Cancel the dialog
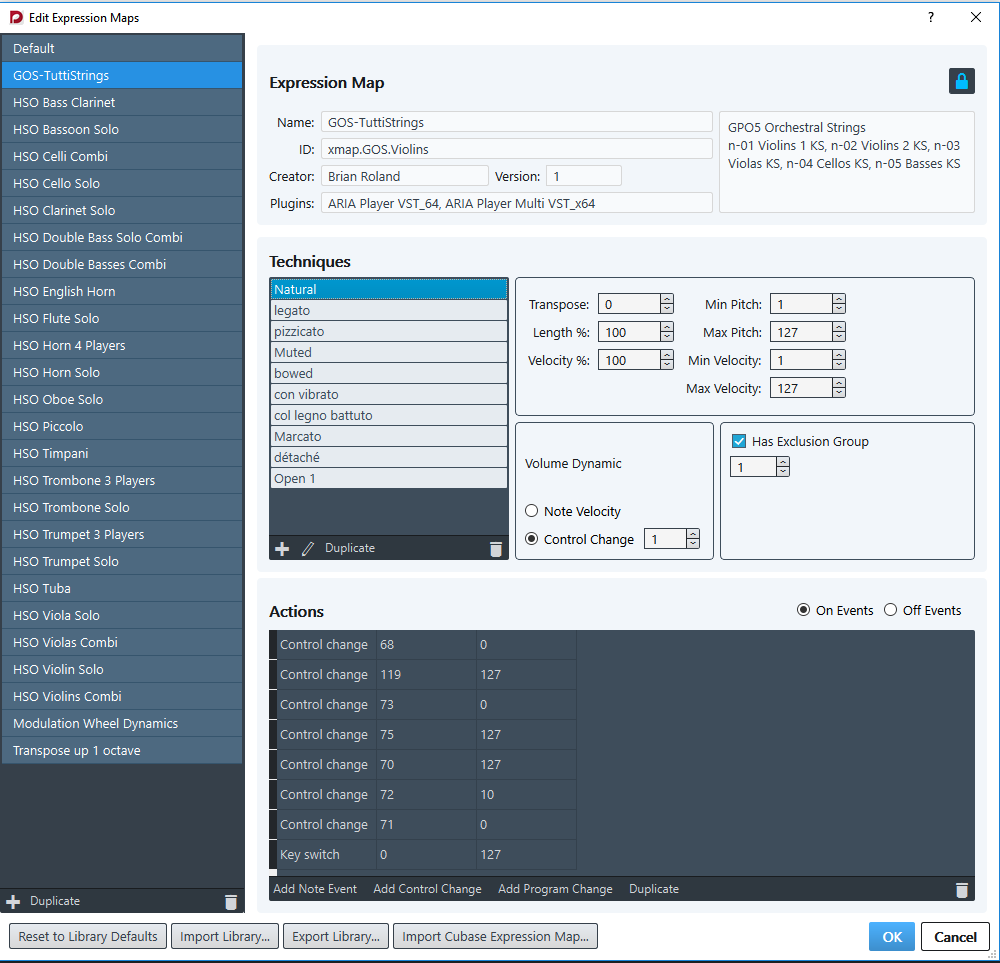This screenshot has height=963, width=1000. pos(955,936)
